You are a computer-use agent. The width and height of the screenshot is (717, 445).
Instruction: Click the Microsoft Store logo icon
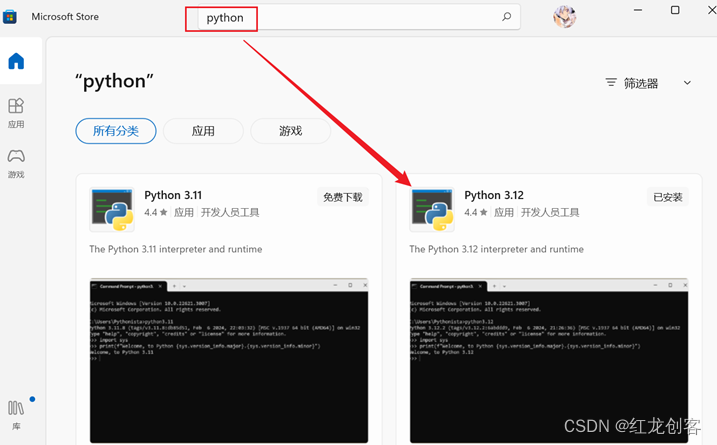10,17
